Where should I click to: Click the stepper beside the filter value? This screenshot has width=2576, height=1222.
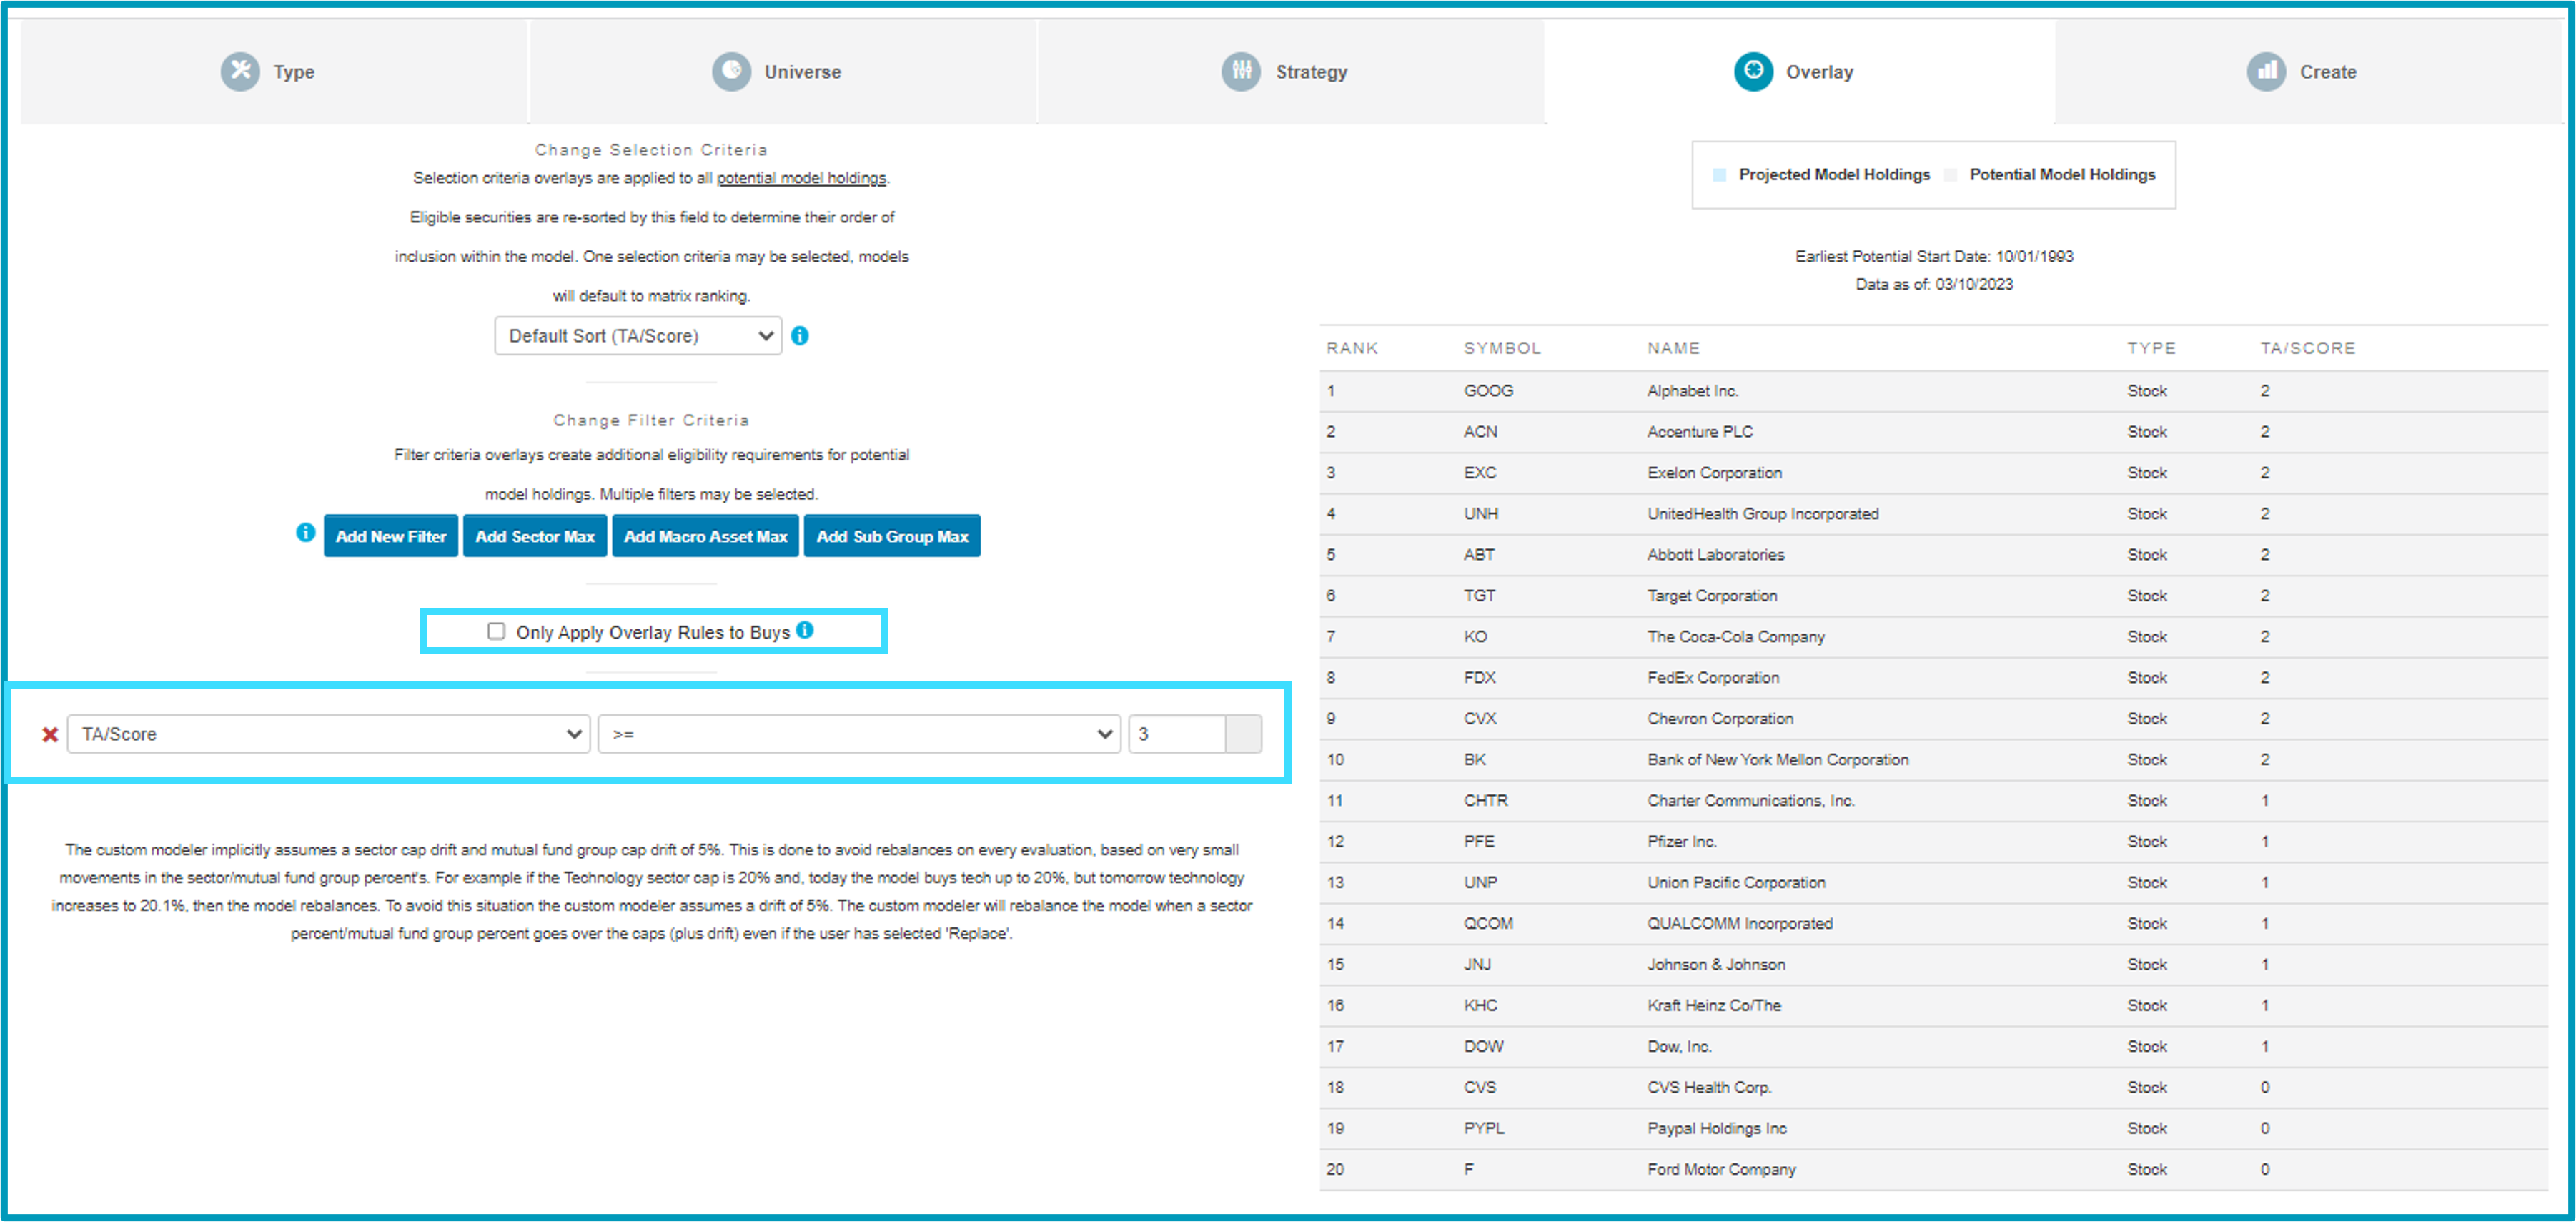(1244, 734)
